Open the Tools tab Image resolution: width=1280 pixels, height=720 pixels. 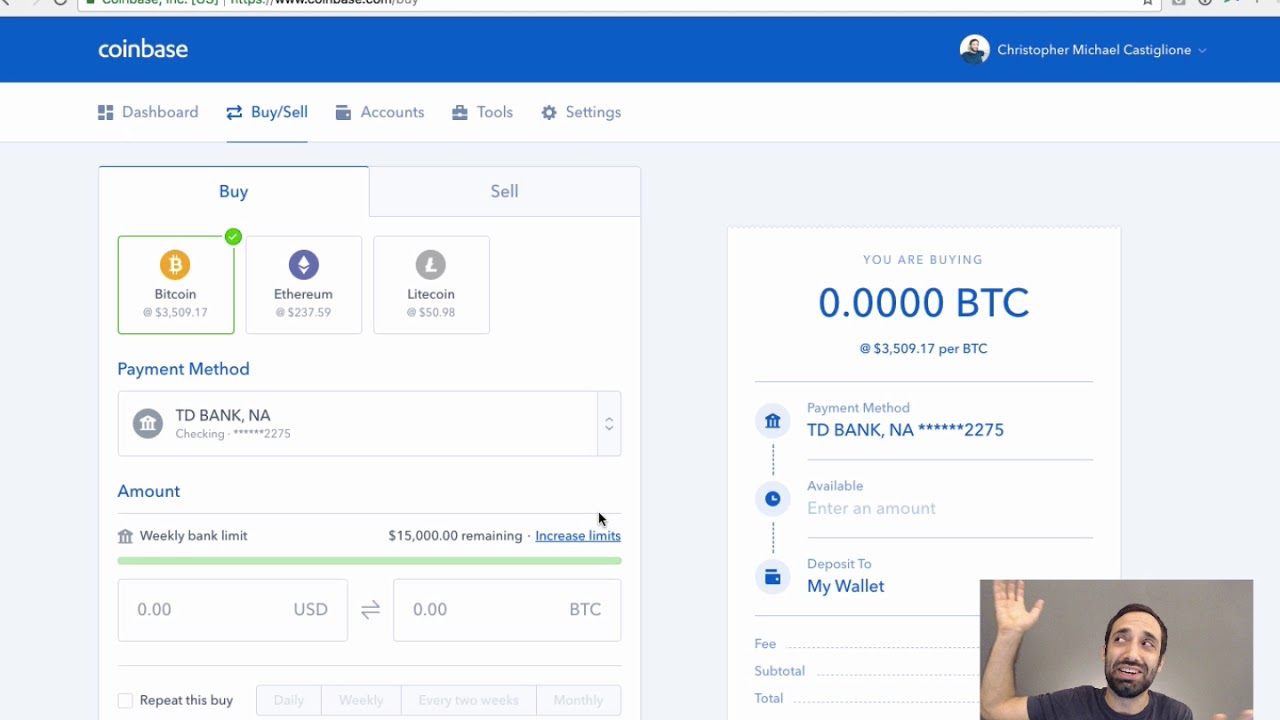(x=482, y=112)
